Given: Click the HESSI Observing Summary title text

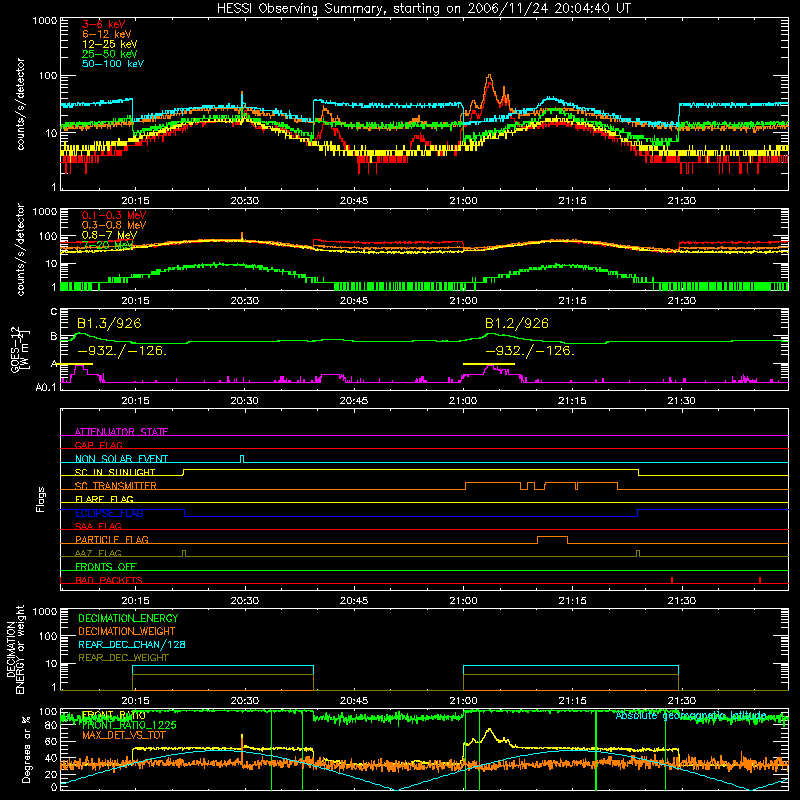Looking at the screenshot, I should 423,8.
